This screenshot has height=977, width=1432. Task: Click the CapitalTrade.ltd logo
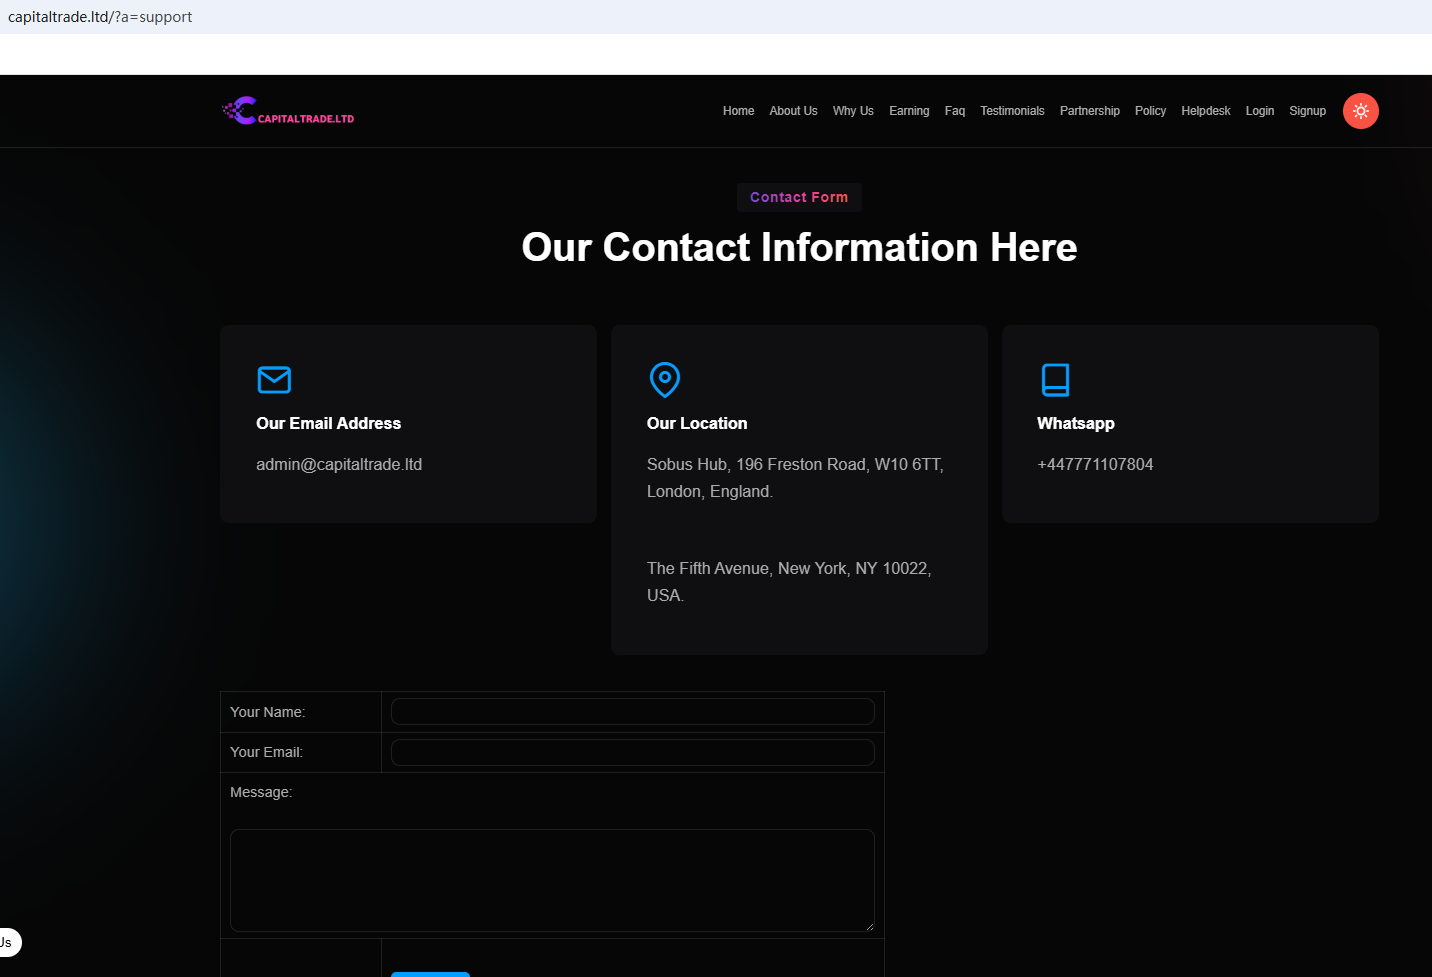coord(288,111)
